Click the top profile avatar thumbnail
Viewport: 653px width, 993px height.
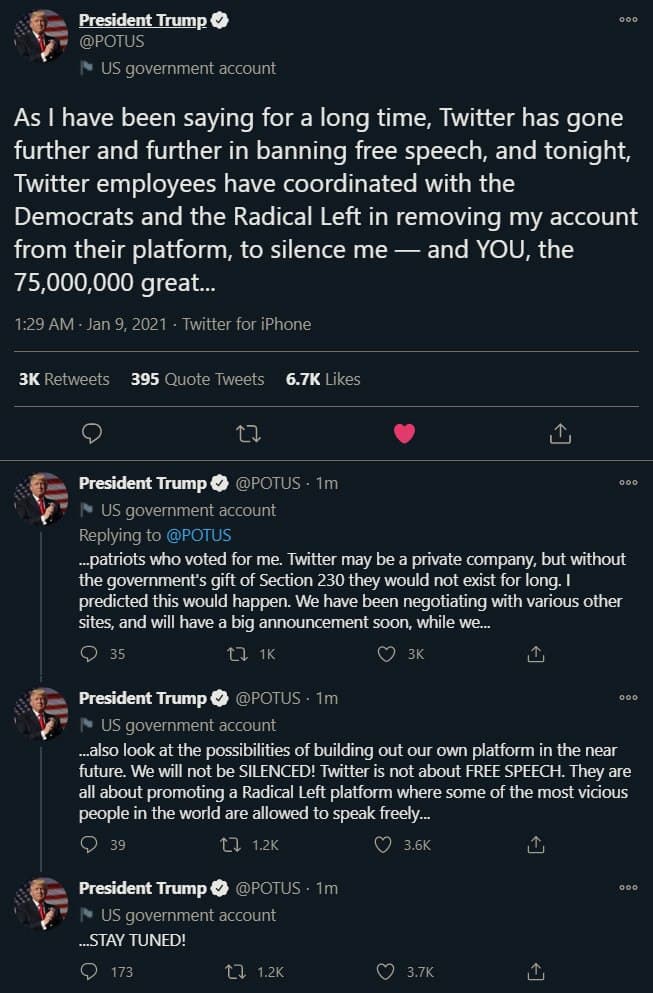[x=41, y=38]
